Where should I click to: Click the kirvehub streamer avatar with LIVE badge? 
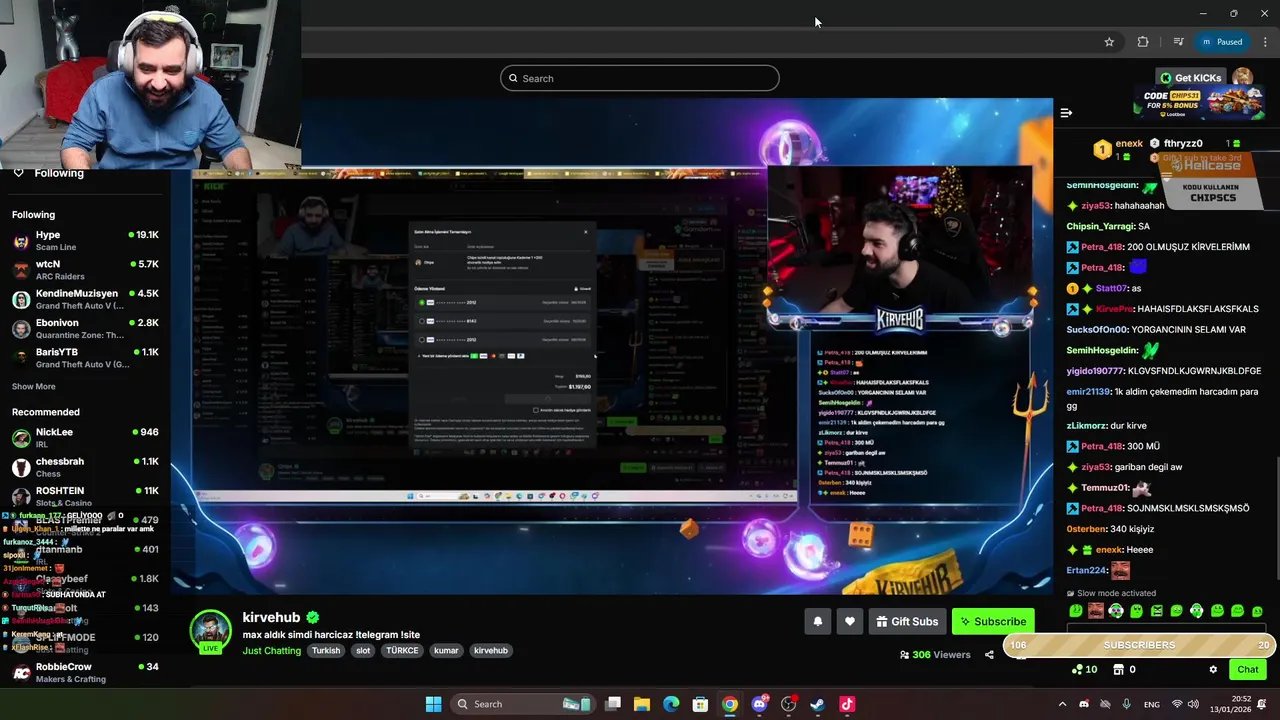[210, 631]
